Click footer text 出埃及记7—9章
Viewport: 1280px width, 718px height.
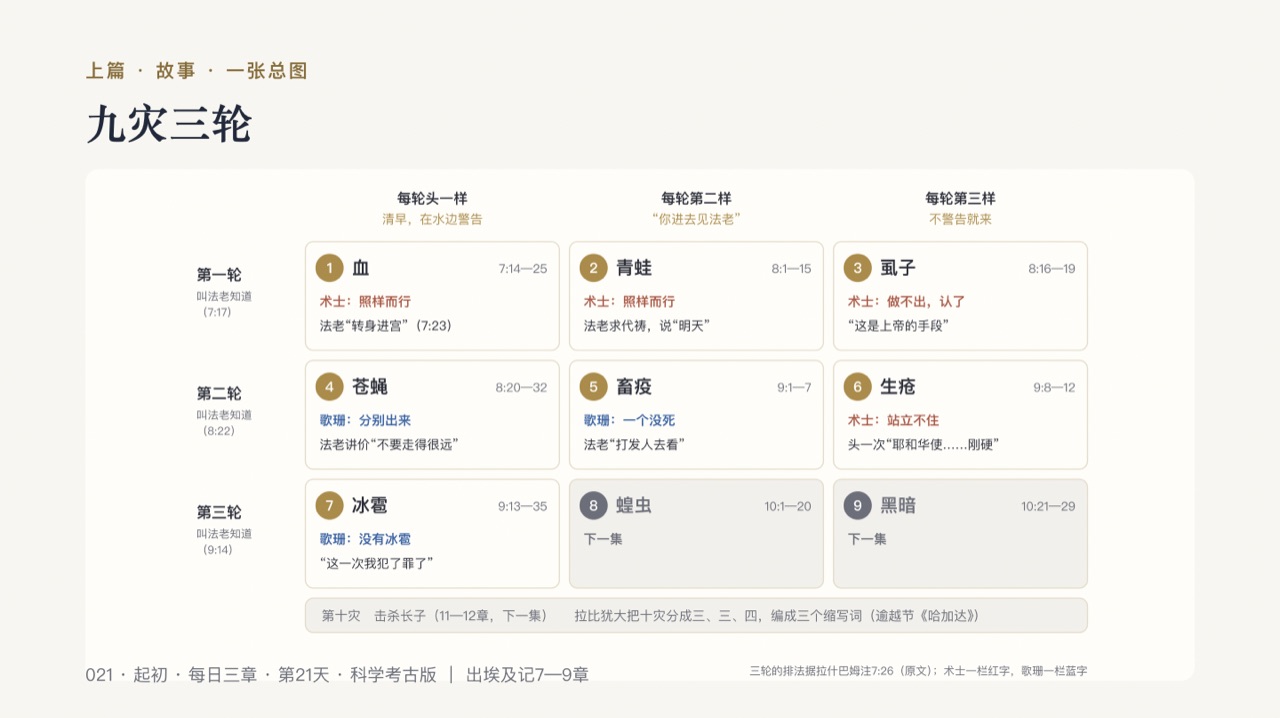528,675
